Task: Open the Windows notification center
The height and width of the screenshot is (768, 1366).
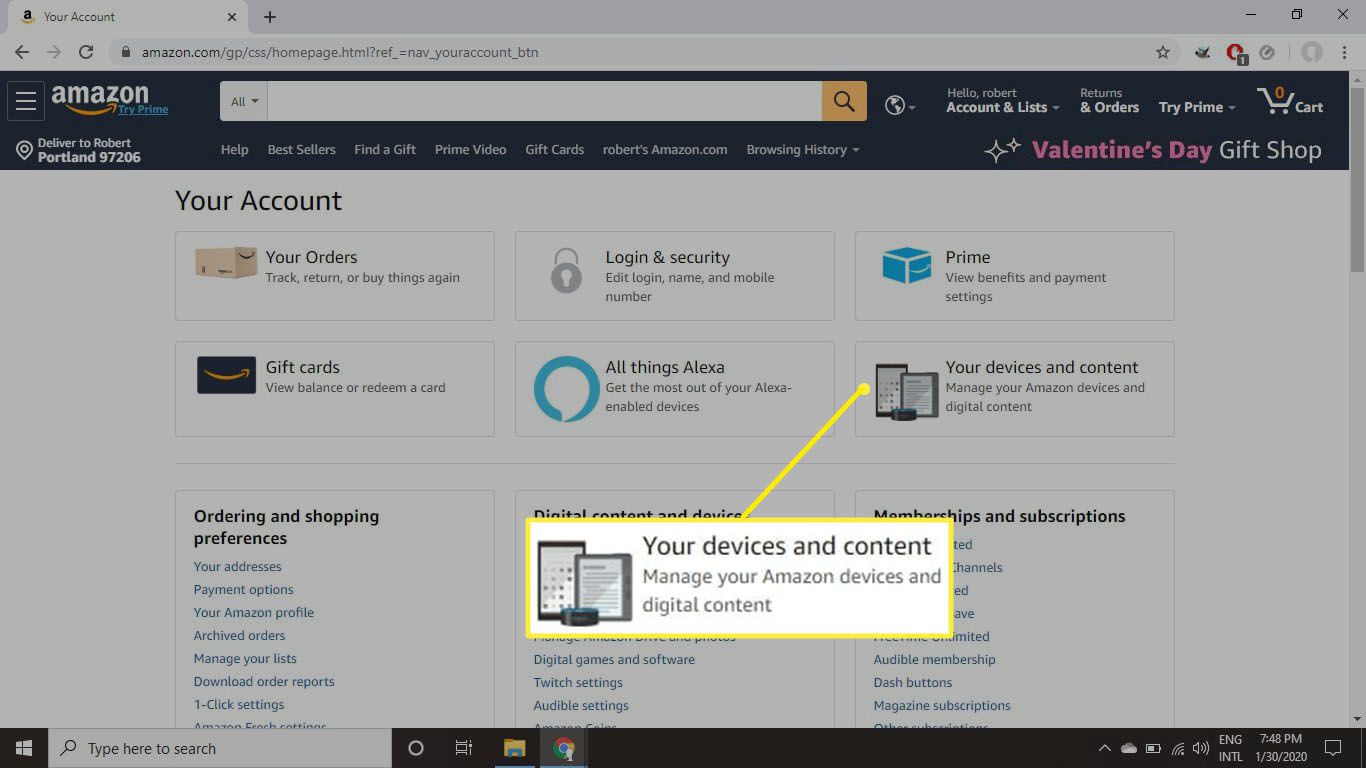Action: (x=1332, y=748)
